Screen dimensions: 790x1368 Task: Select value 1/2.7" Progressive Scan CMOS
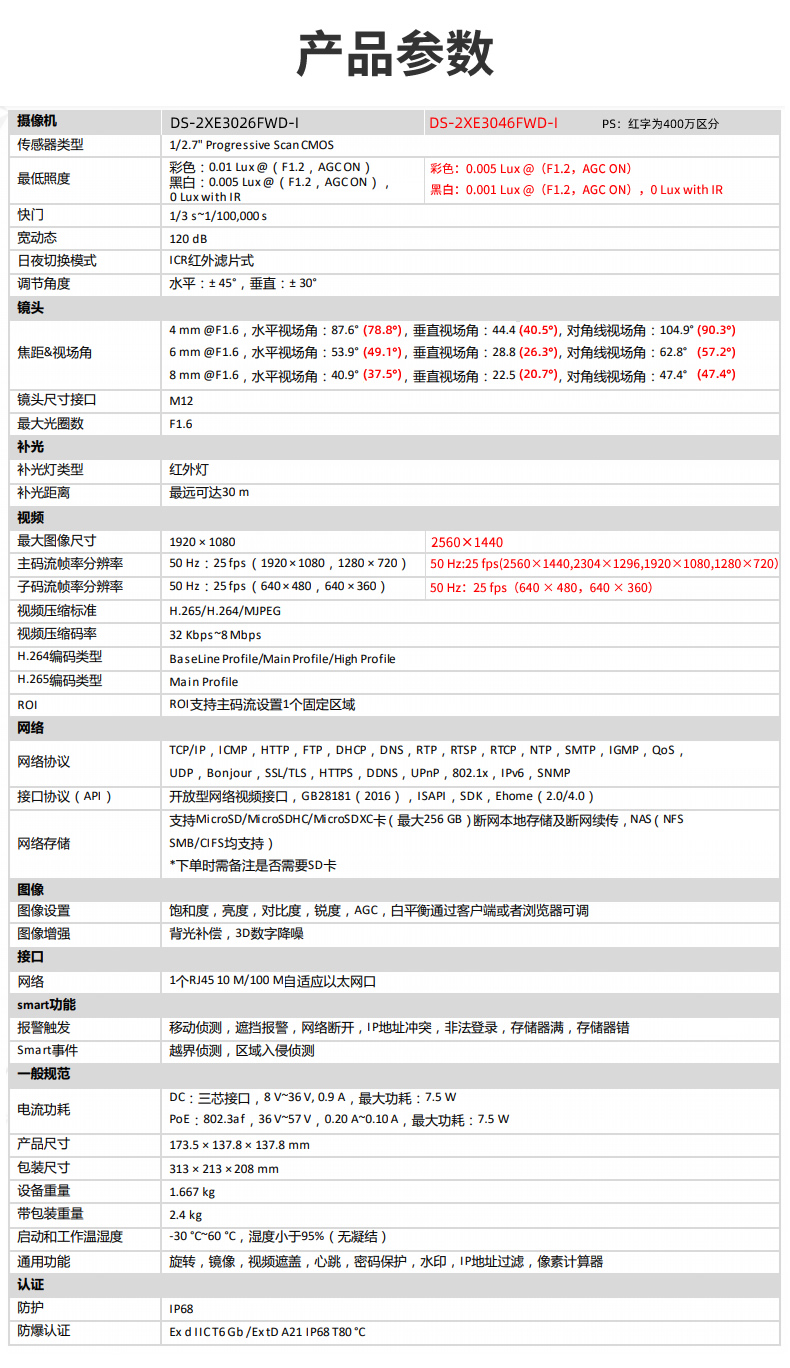point(252,145)
